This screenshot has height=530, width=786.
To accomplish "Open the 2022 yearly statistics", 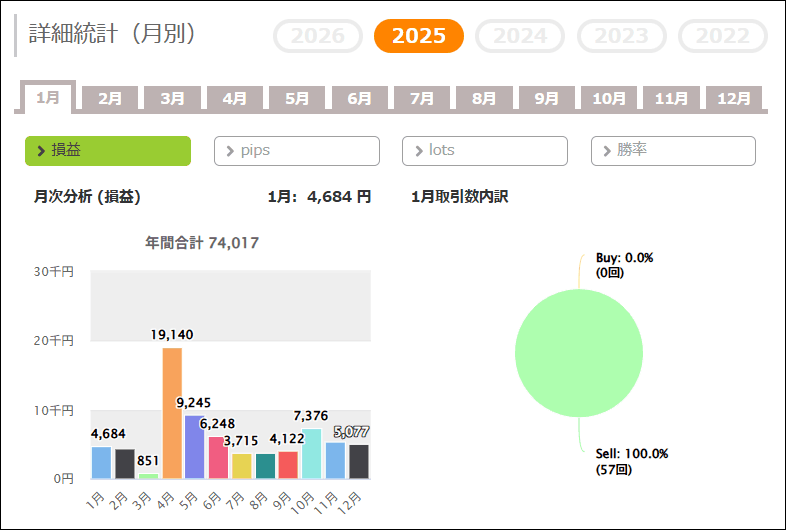I will (x=722, y=36).
